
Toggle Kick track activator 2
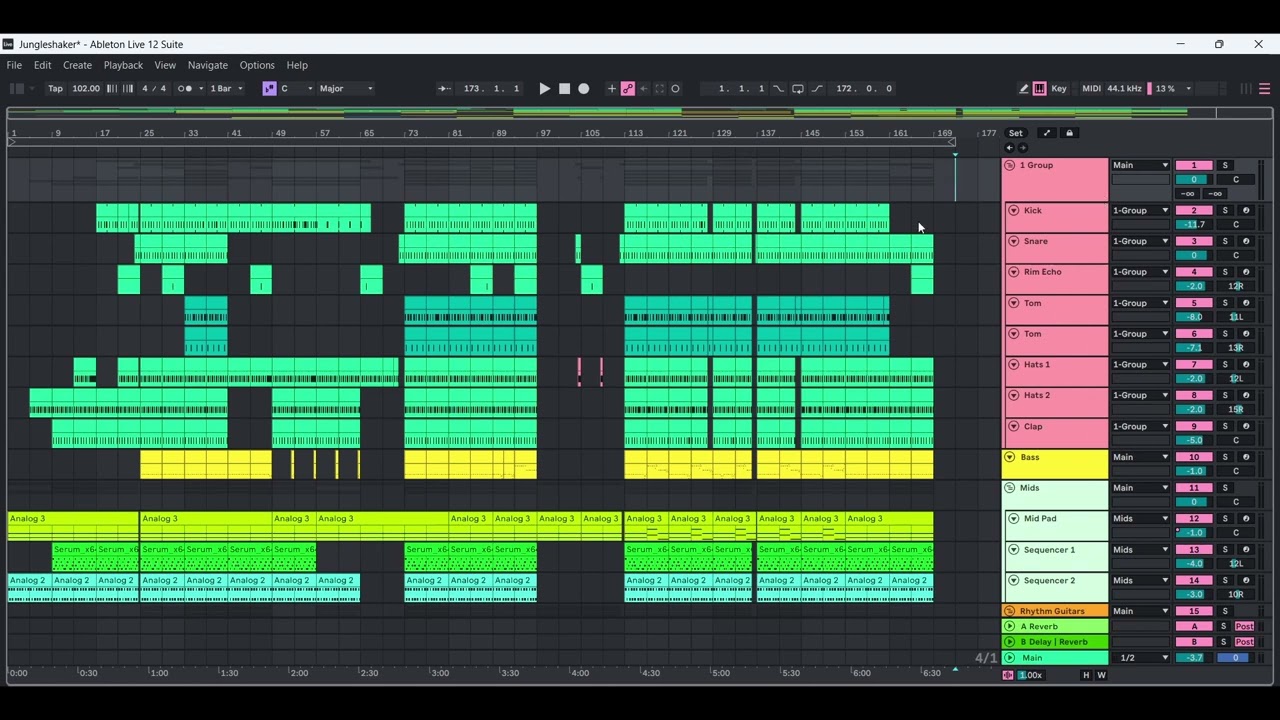[1194, 211]
